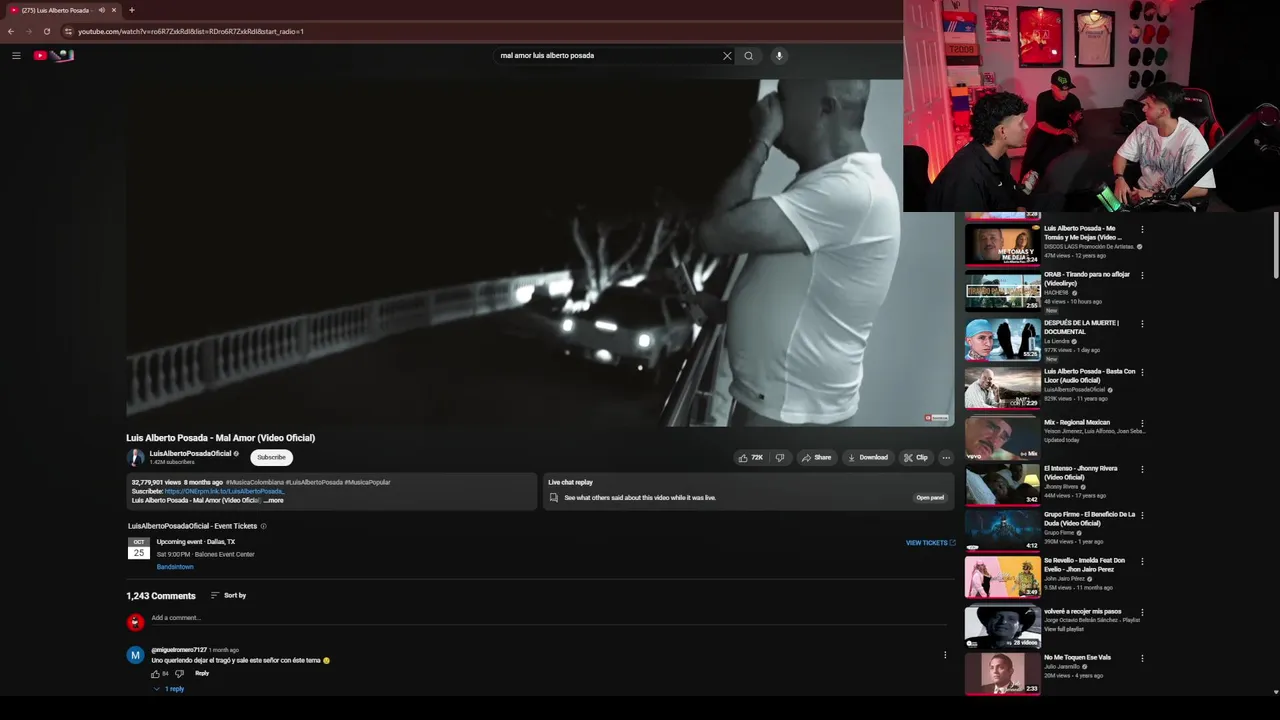The image size is (1280, 720).
Task: Like the comment by @miguelromero7127
Action: coord(155,674)
